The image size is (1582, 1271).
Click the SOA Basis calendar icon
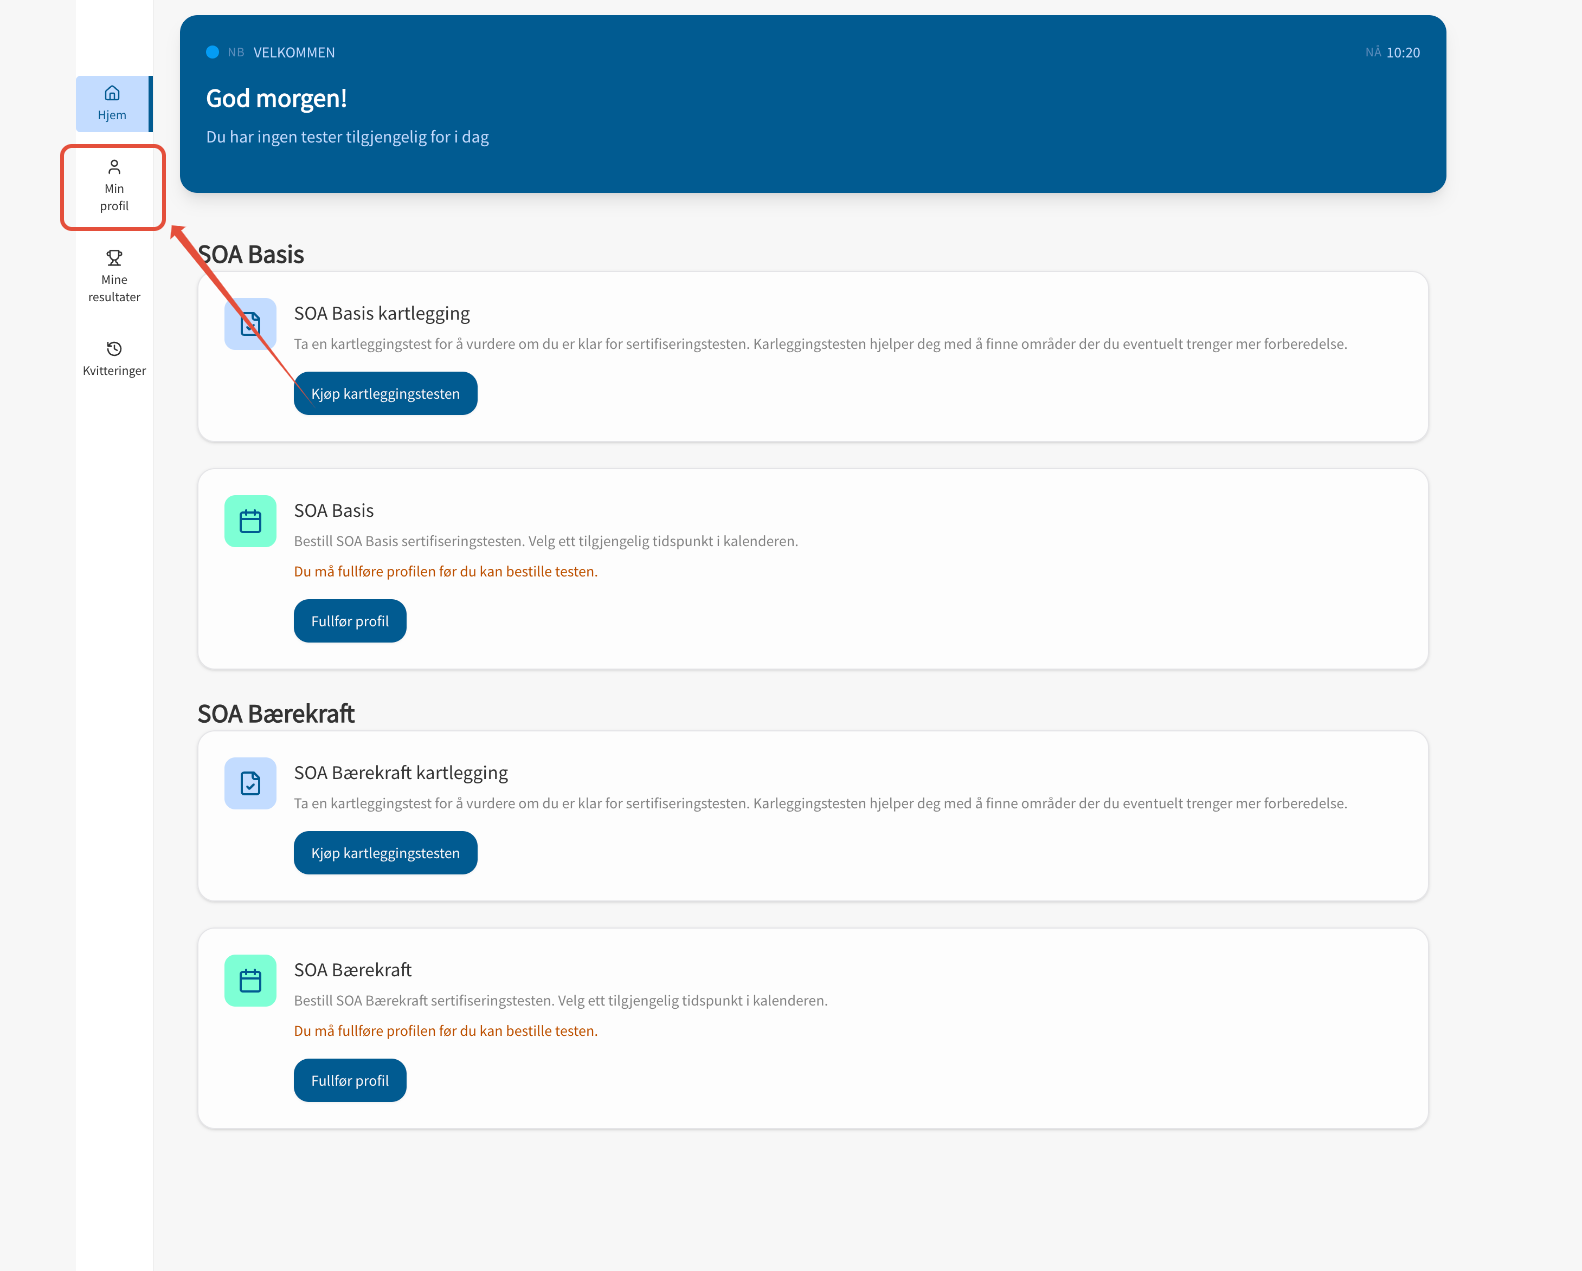tap(250, 521)
